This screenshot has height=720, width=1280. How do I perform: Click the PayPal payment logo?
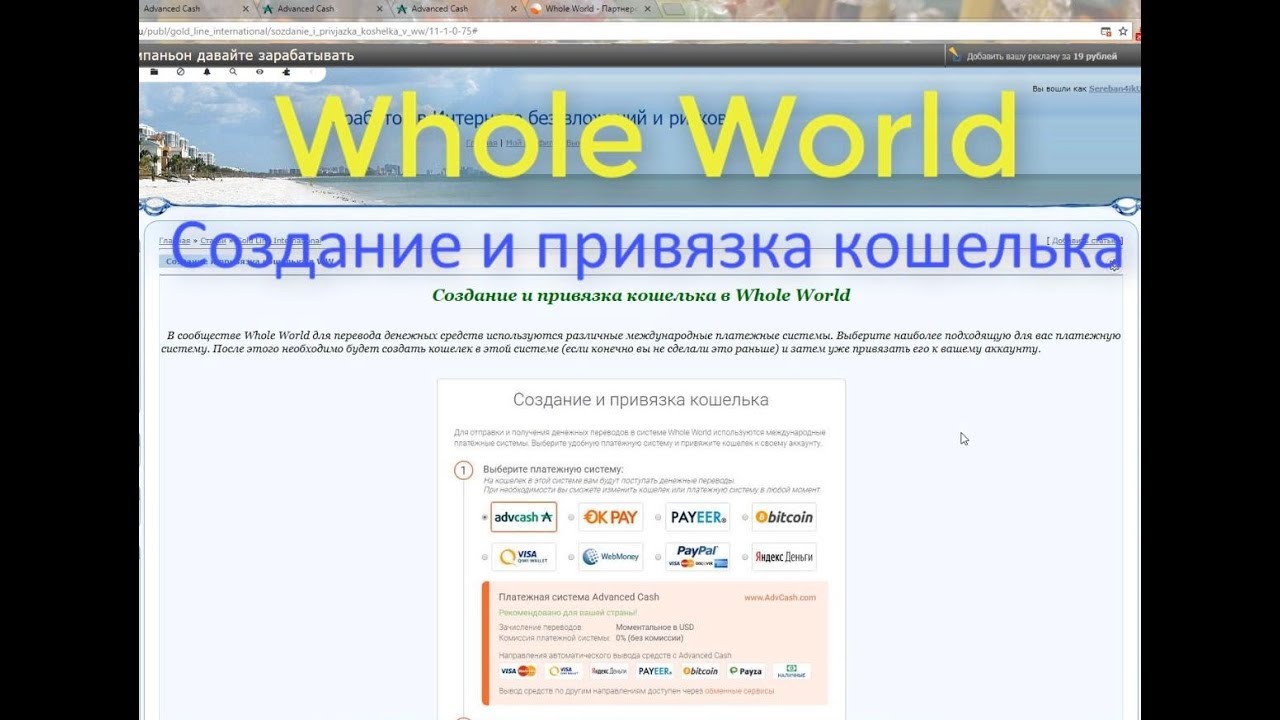click(x=697, y=557)
